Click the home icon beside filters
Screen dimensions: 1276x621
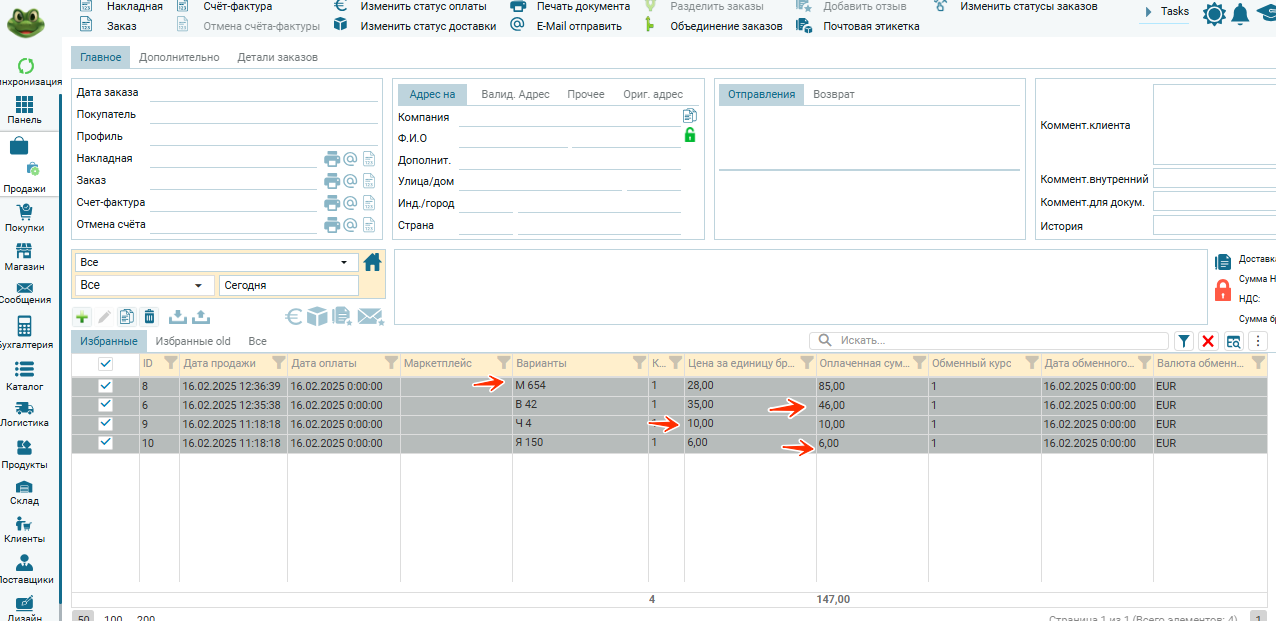tap(372, 262)
